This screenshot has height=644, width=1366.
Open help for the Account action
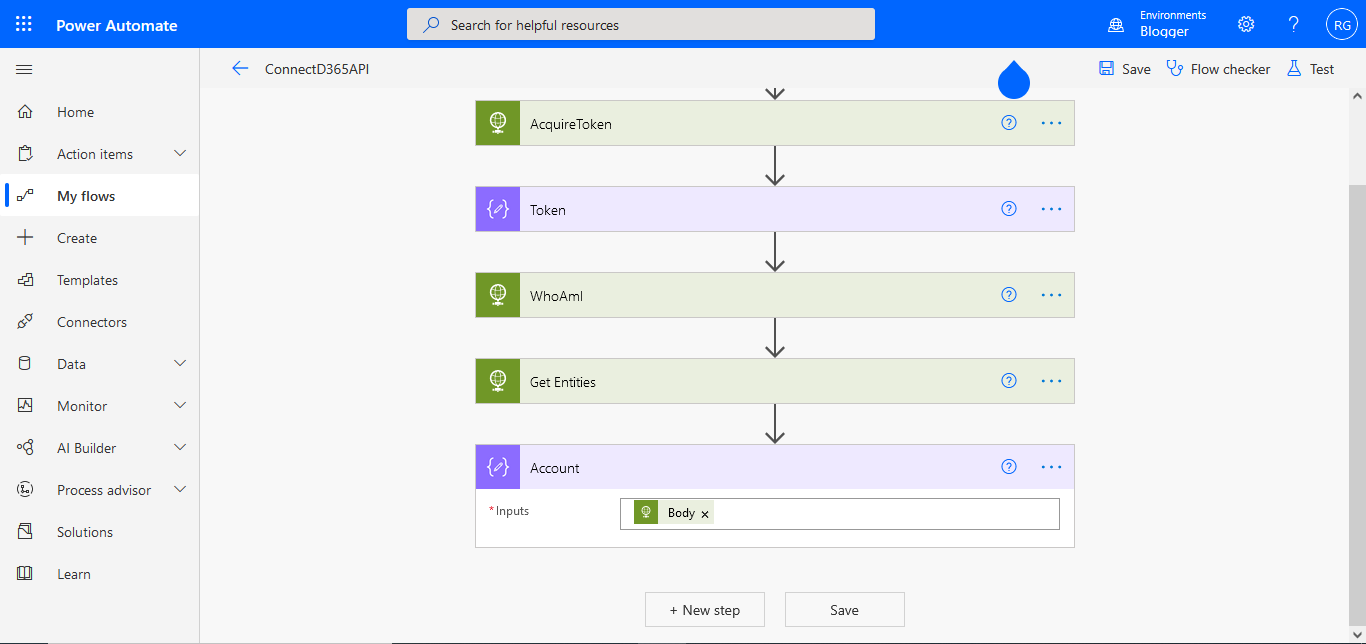pyautogui.click(x=1008, y=467)
